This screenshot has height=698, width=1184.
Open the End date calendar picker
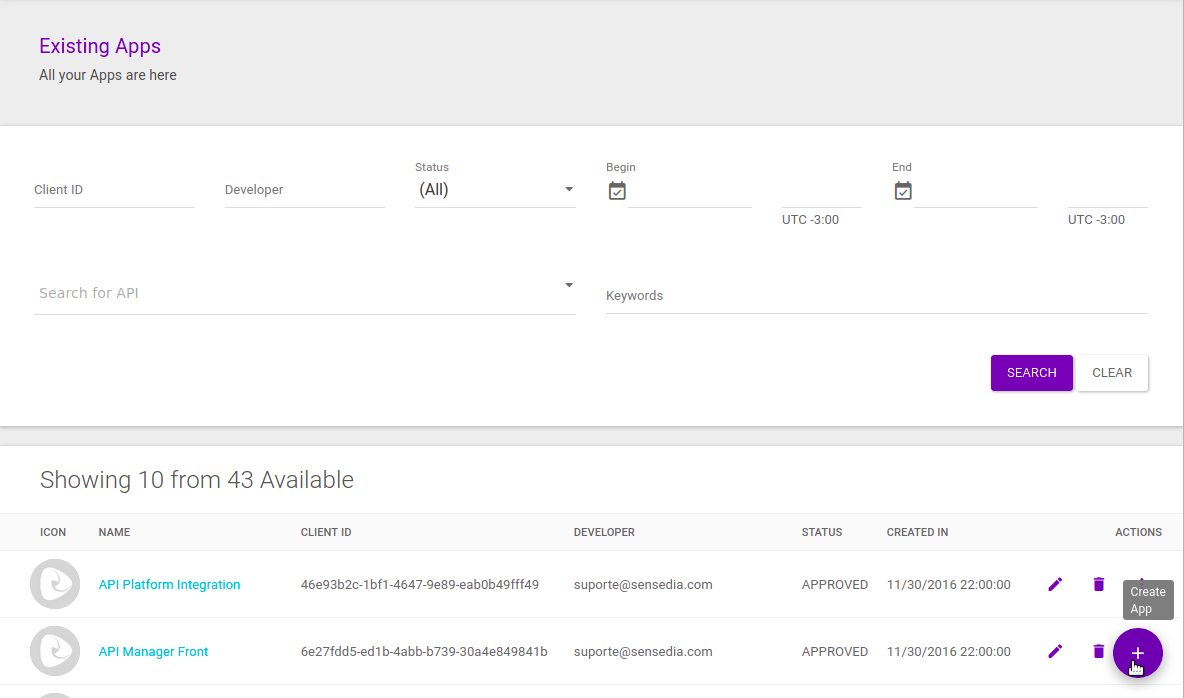[x=903, y=191]
